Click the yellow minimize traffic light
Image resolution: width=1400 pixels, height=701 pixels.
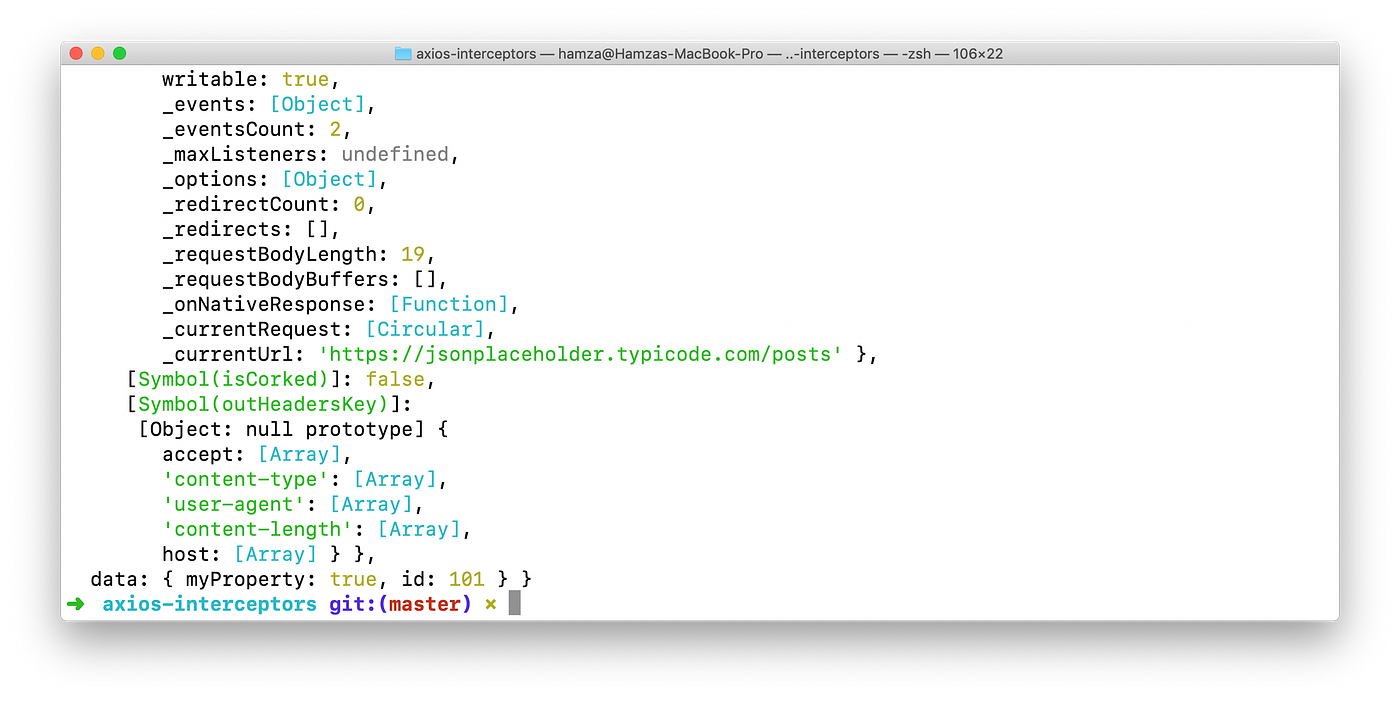(x=97, y=53)
